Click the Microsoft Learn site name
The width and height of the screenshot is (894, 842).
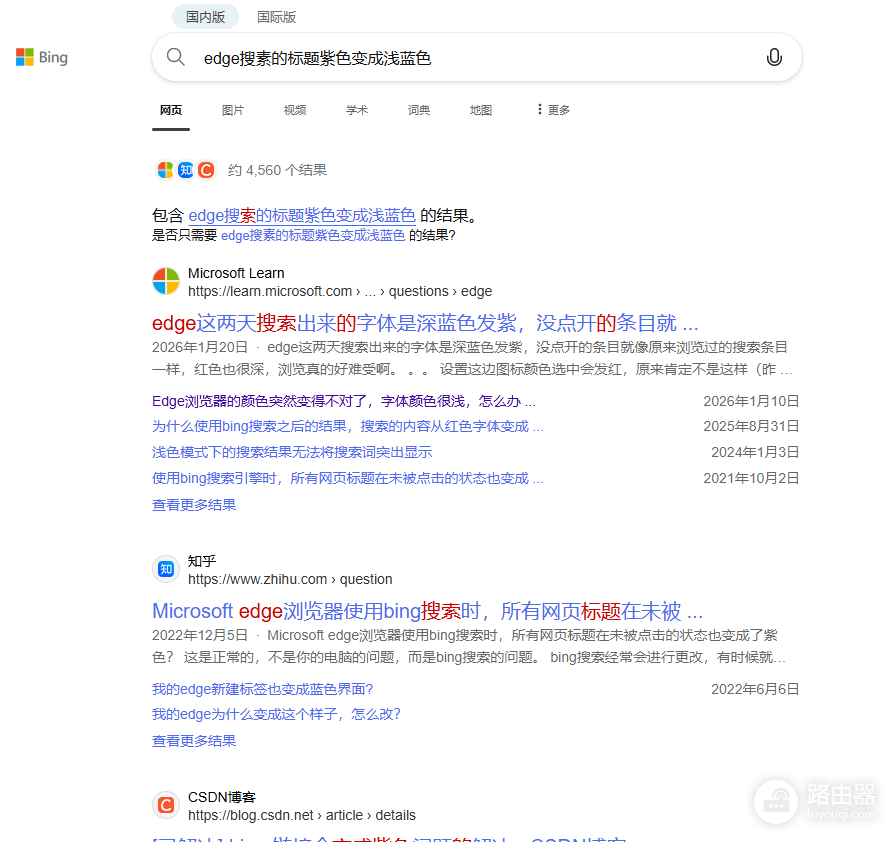(236, 273)
